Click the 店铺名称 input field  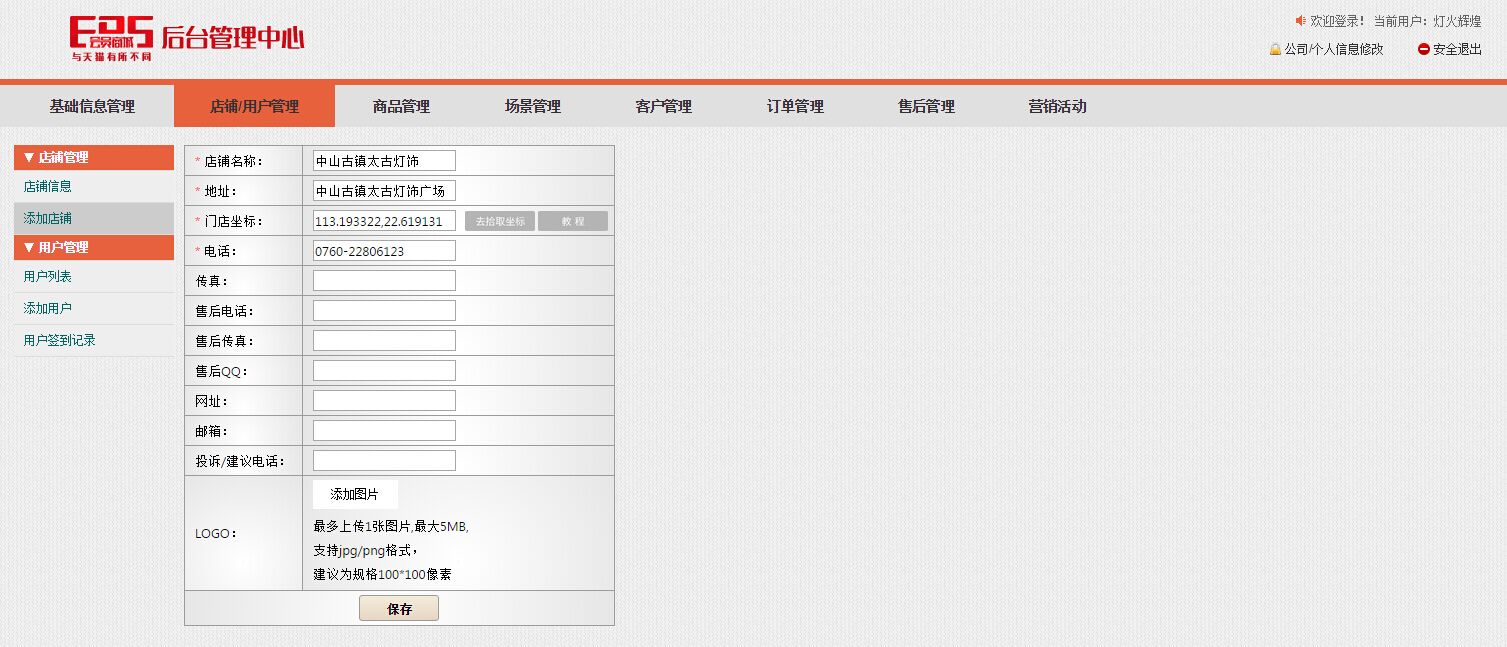pyautogui.click(x=384, y=161)
